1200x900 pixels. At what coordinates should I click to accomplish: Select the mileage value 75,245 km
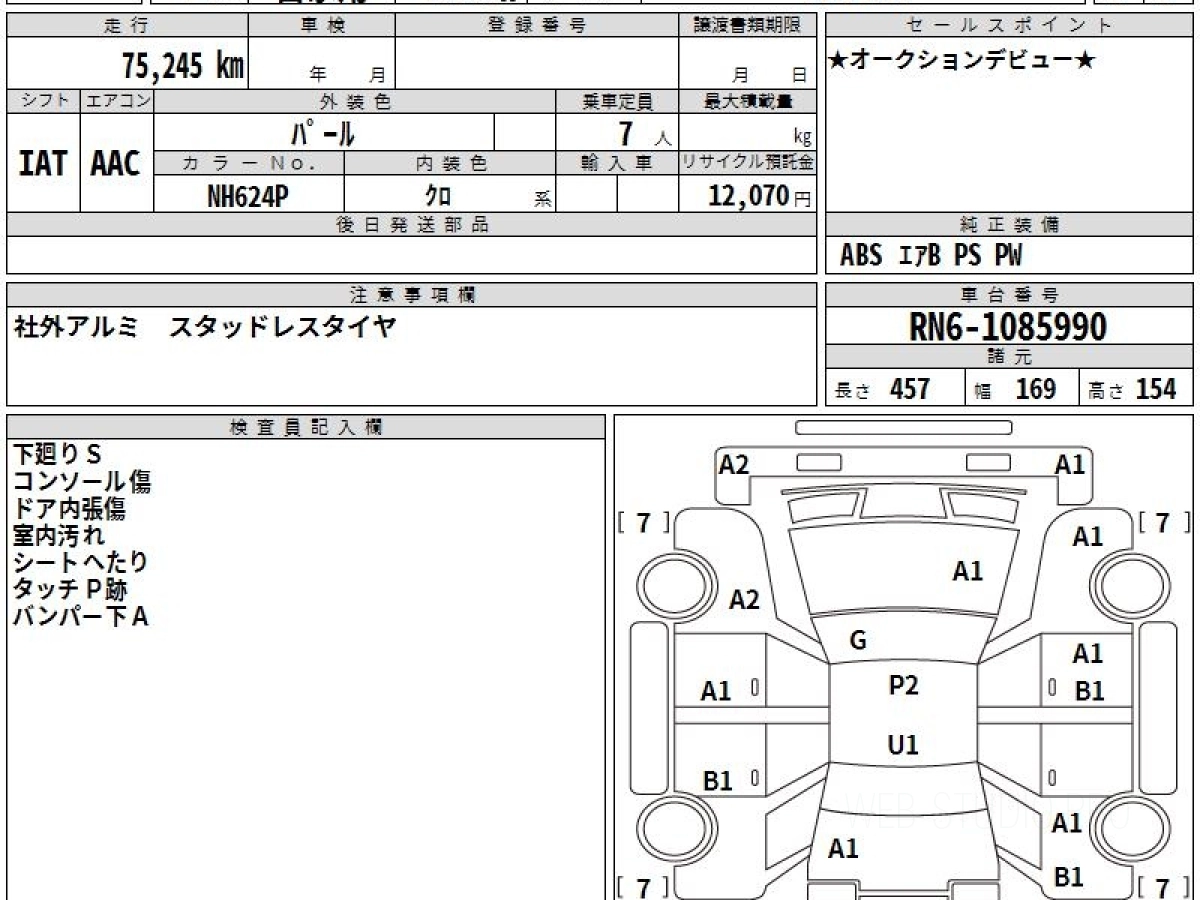pyautogui.click(x=183, y=67)
